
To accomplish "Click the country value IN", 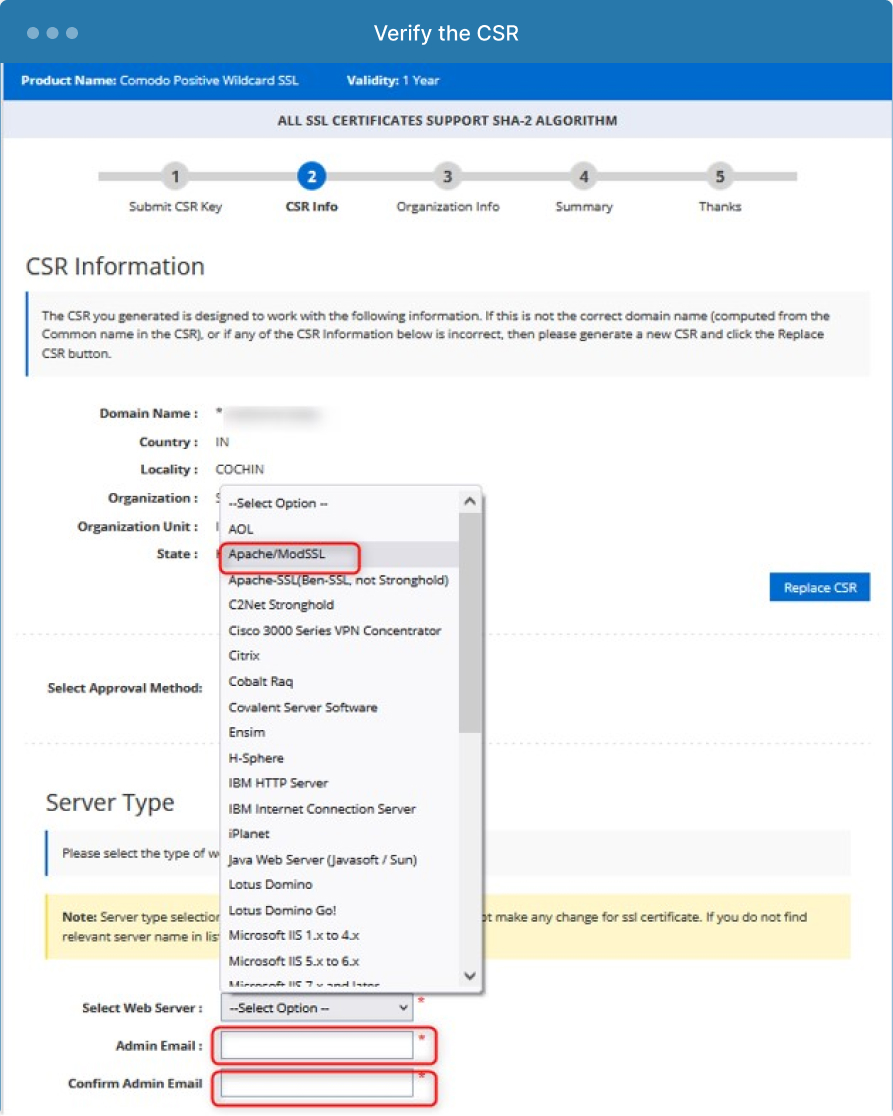I will tap(222, 442).
